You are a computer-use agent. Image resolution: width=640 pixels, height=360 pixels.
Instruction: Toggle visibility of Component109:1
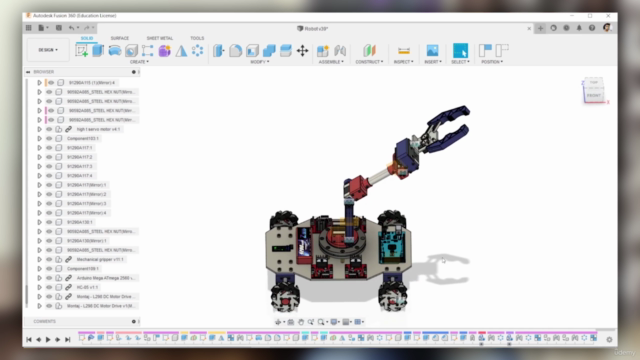(49, 269)
